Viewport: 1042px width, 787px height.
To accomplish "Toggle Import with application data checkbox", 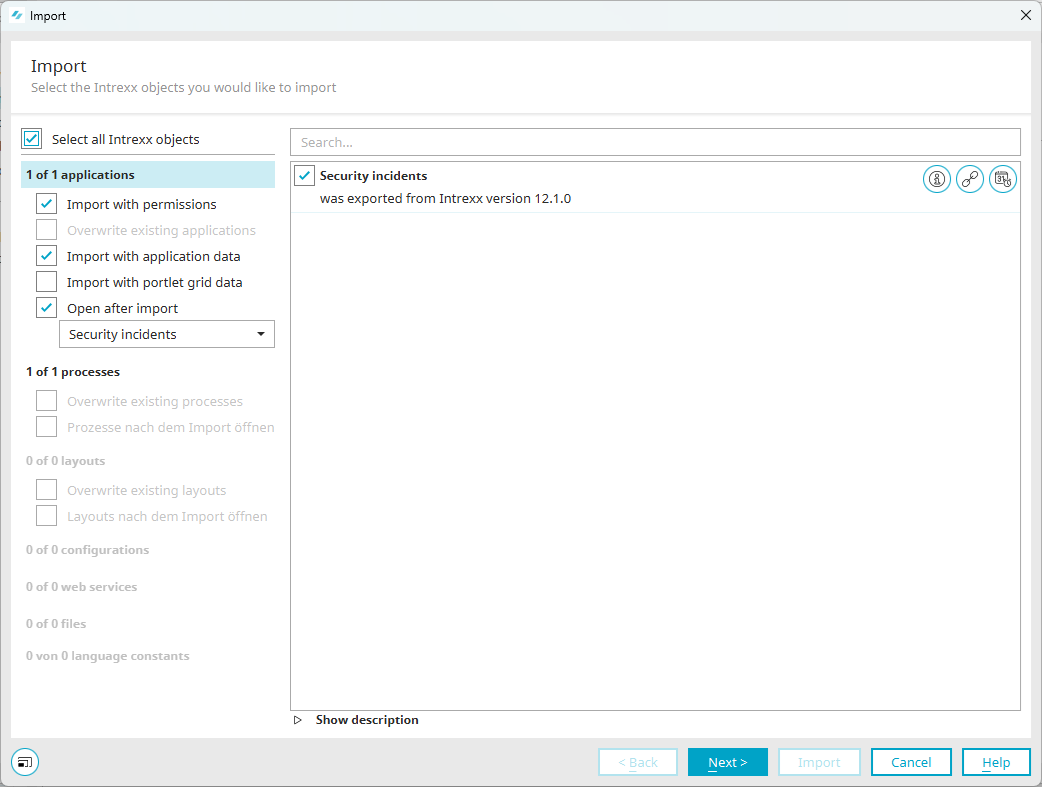I will click(x=47, y=256).
